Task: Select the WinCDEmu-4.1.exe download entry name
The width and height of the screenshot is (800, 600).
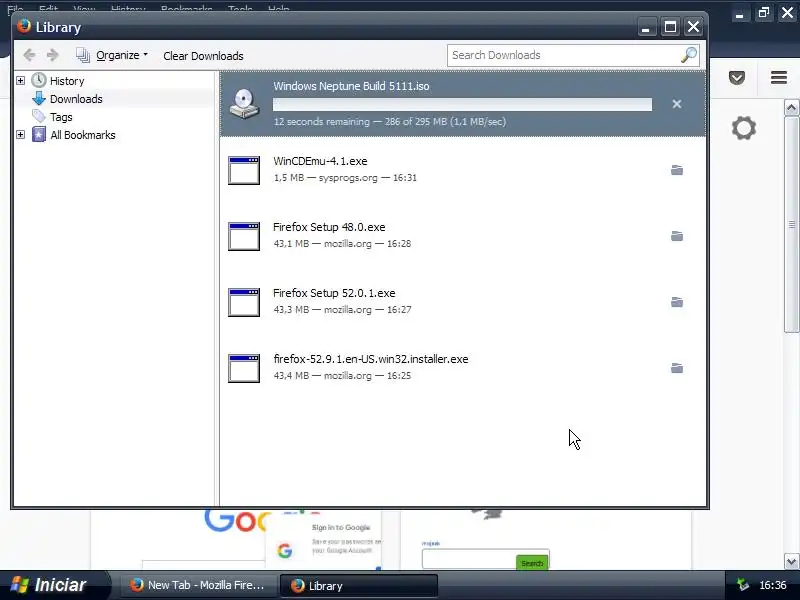Action: (320, 161)
